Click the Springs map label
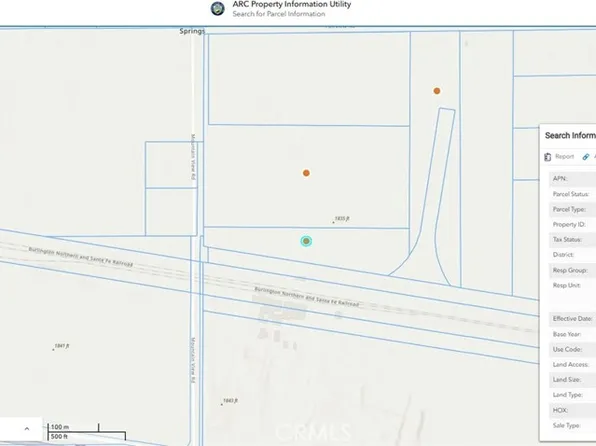Viewport: 596px width, 446px height. [192, 31]
